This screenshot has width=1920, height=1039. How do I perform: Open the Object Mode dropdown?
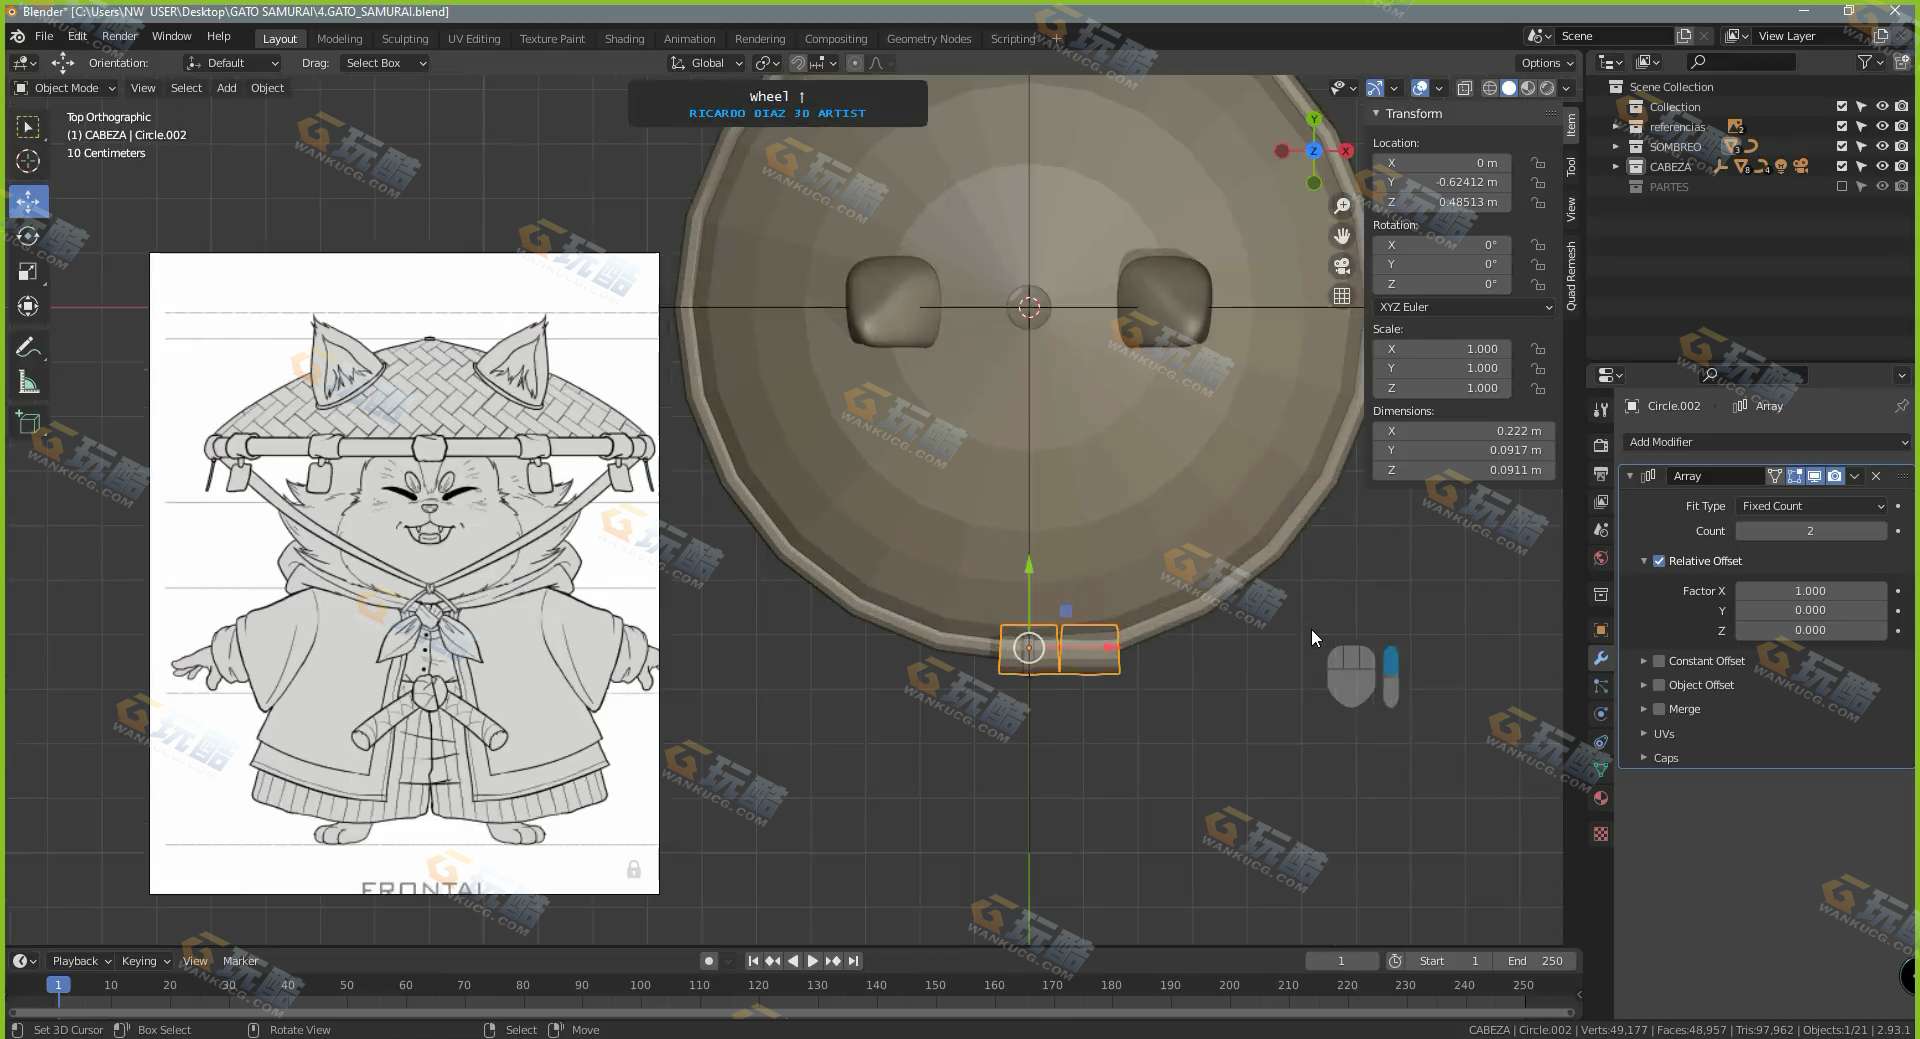(65, 88)
